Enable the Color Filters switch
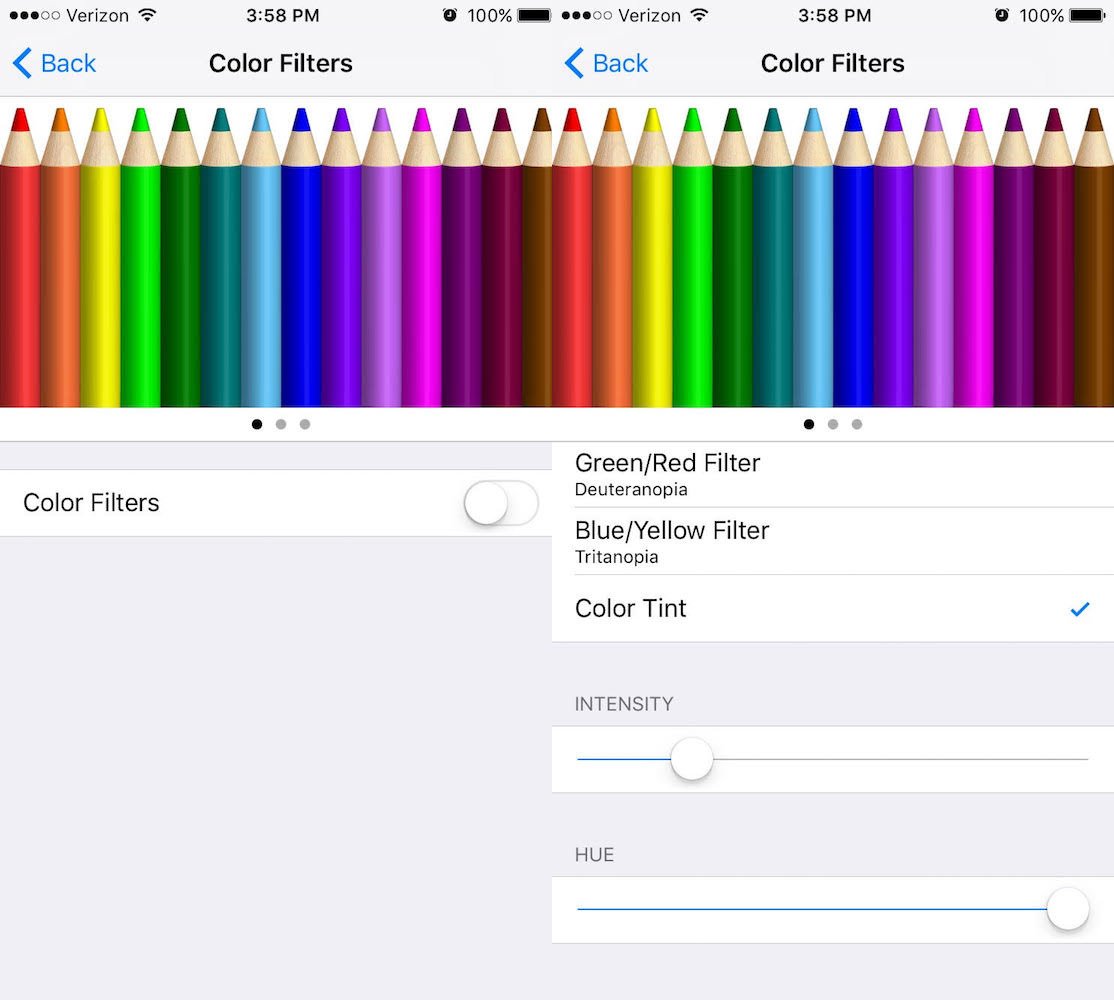1114x1000 pixels. click(501, 503)
